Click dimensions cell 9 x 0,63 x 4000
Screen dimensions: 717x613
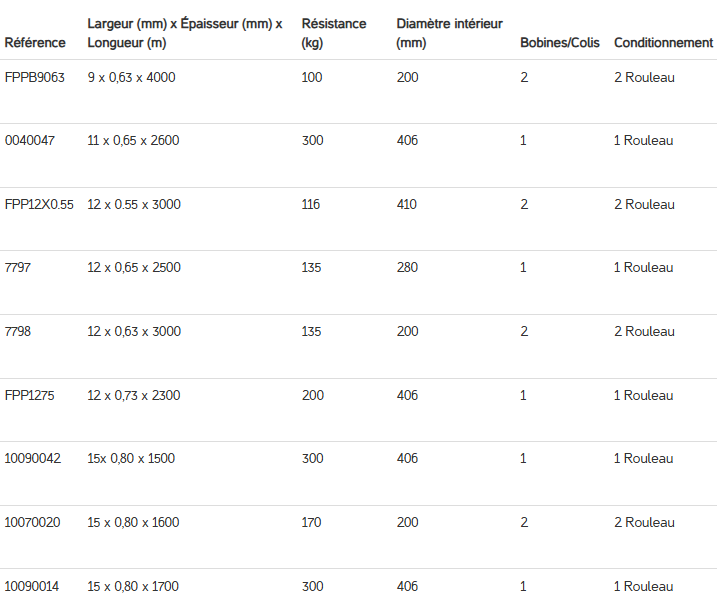pos(131,77)
